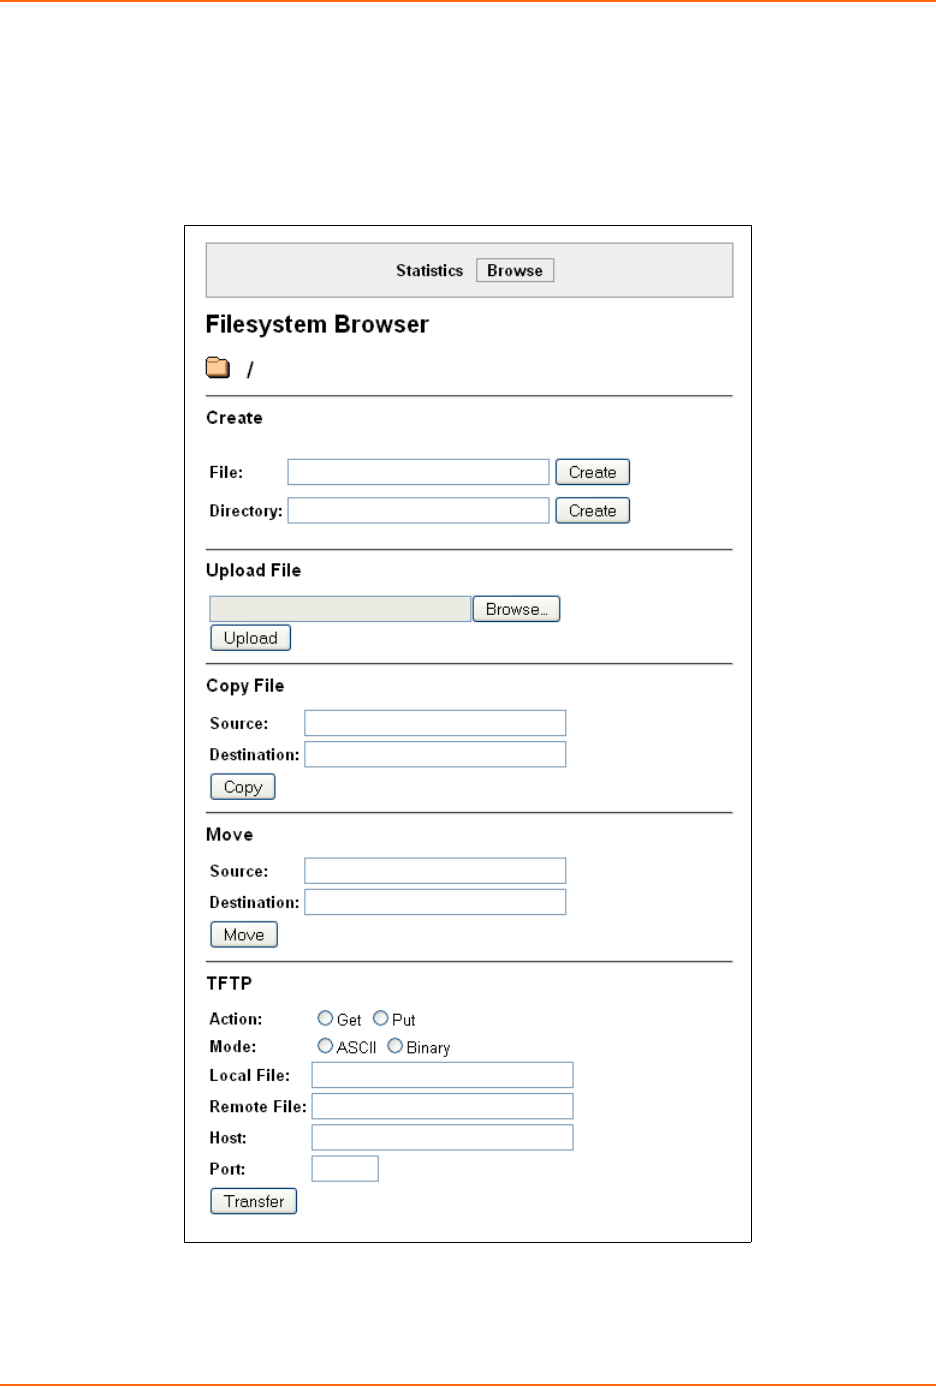Click the Copy File Source field
Viewport: 936px width, 1387px height.
click(435, 723)
